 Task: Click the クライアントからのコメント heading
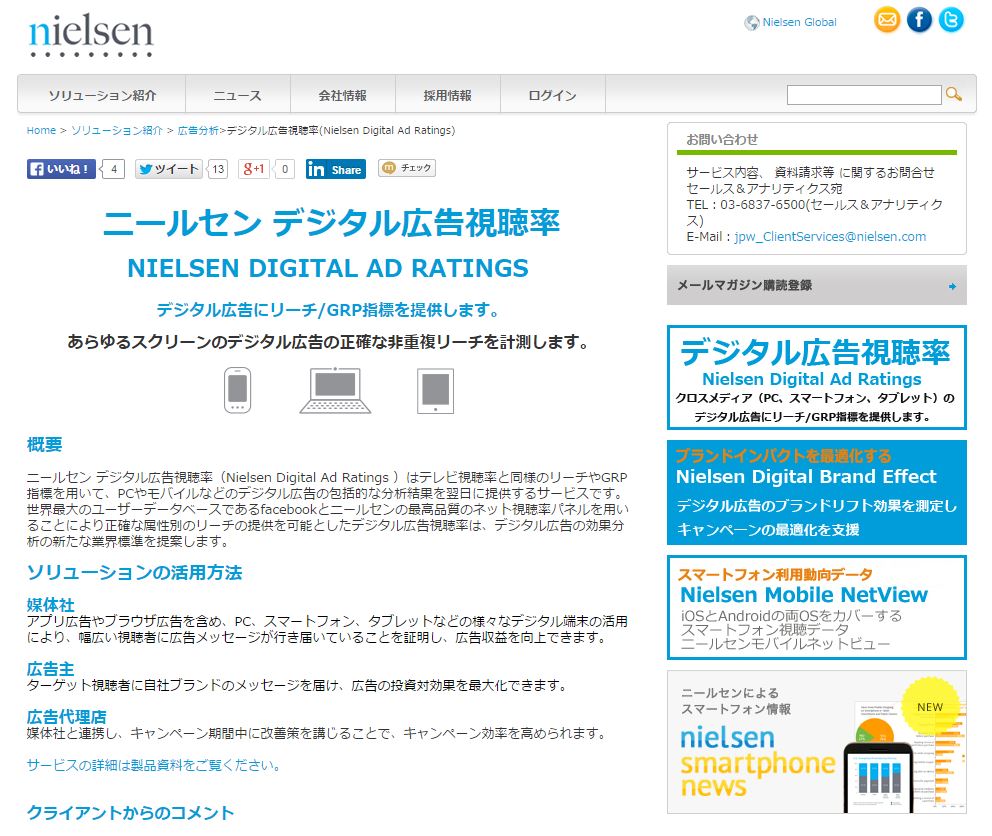click(130, 813)
